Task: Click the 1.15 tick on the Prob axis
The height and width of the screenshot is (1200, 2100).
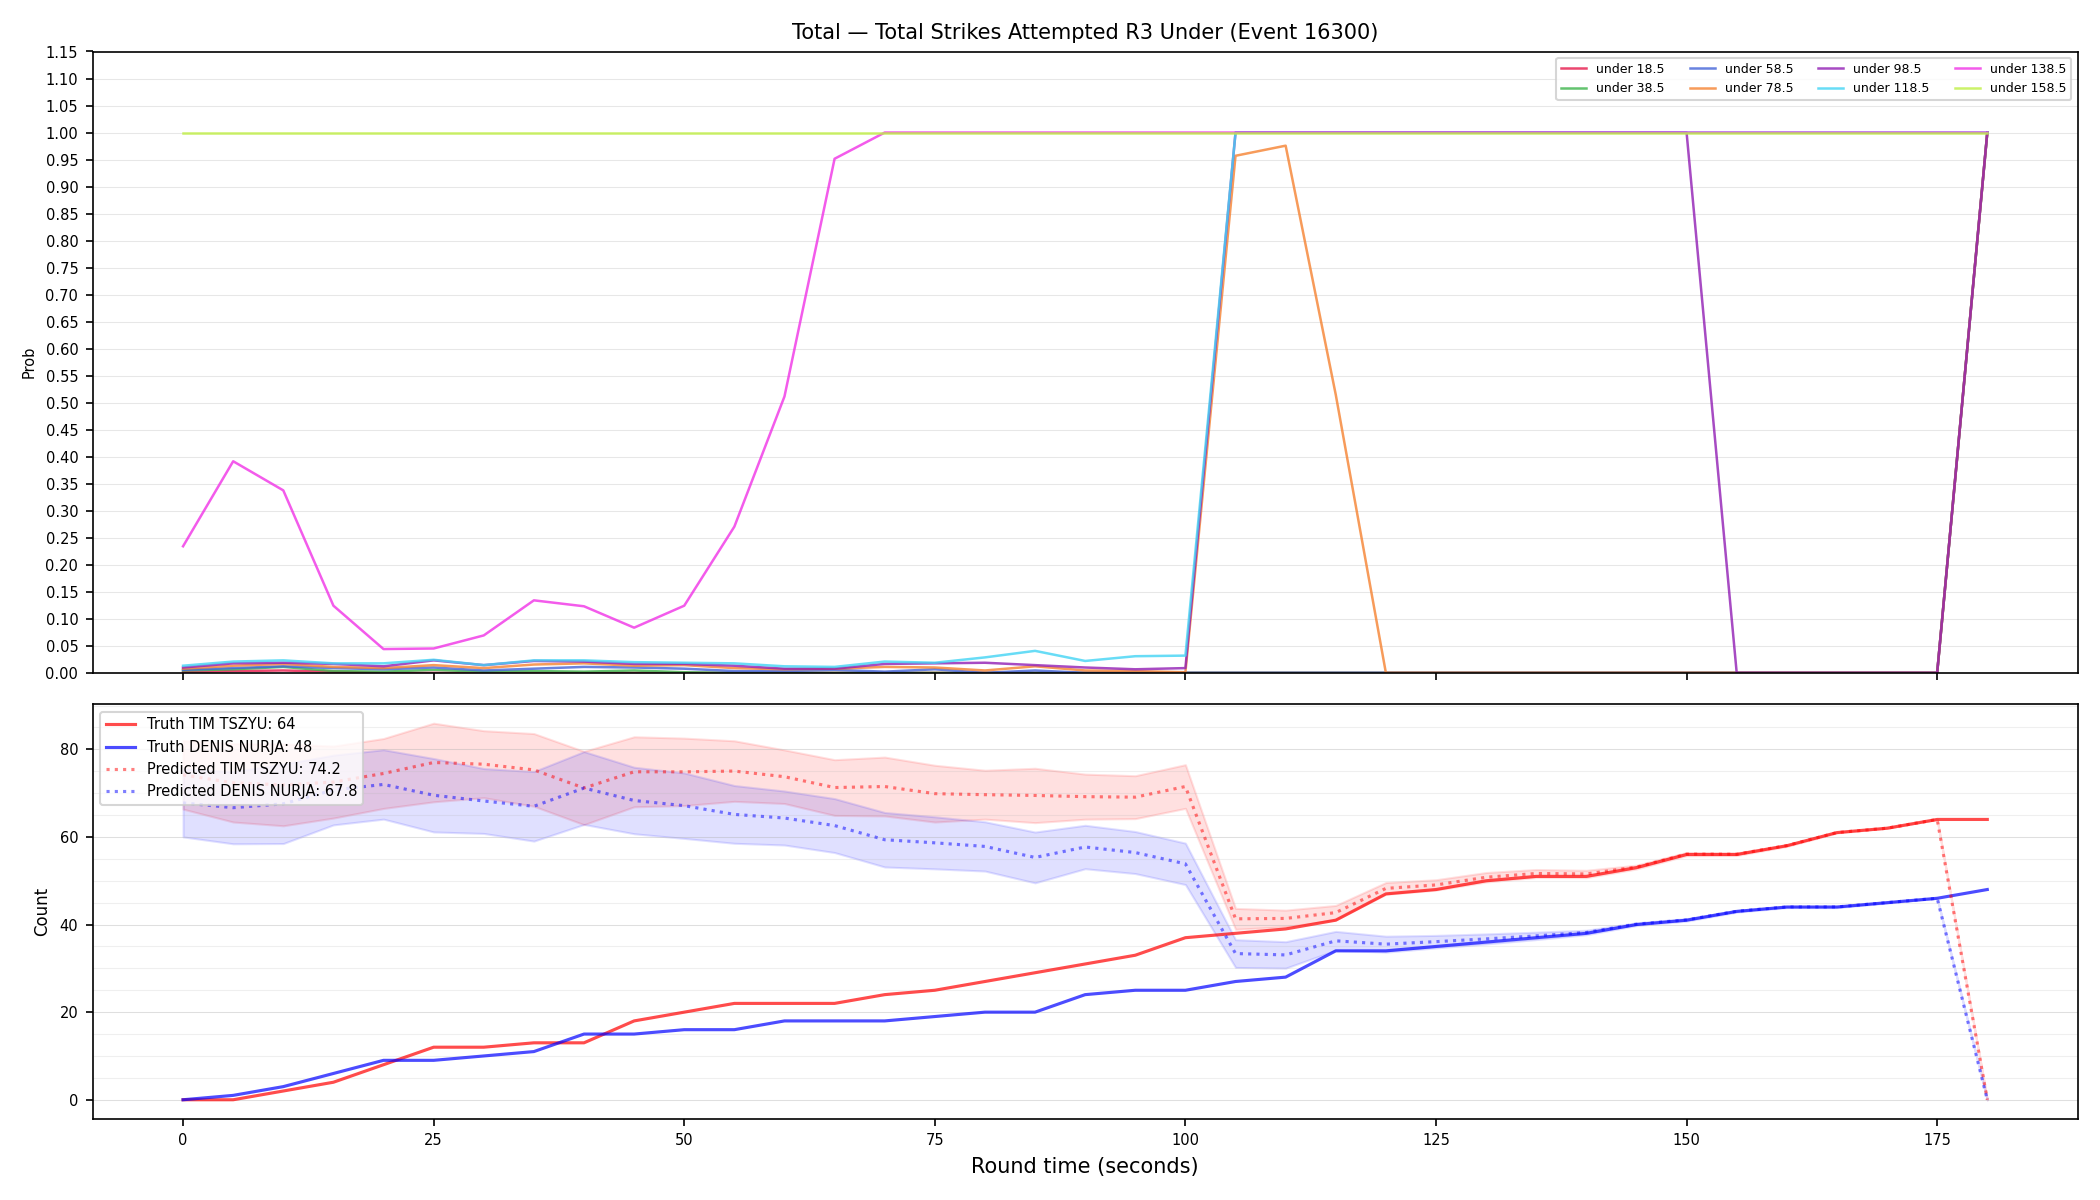Action: click(62, 52)
